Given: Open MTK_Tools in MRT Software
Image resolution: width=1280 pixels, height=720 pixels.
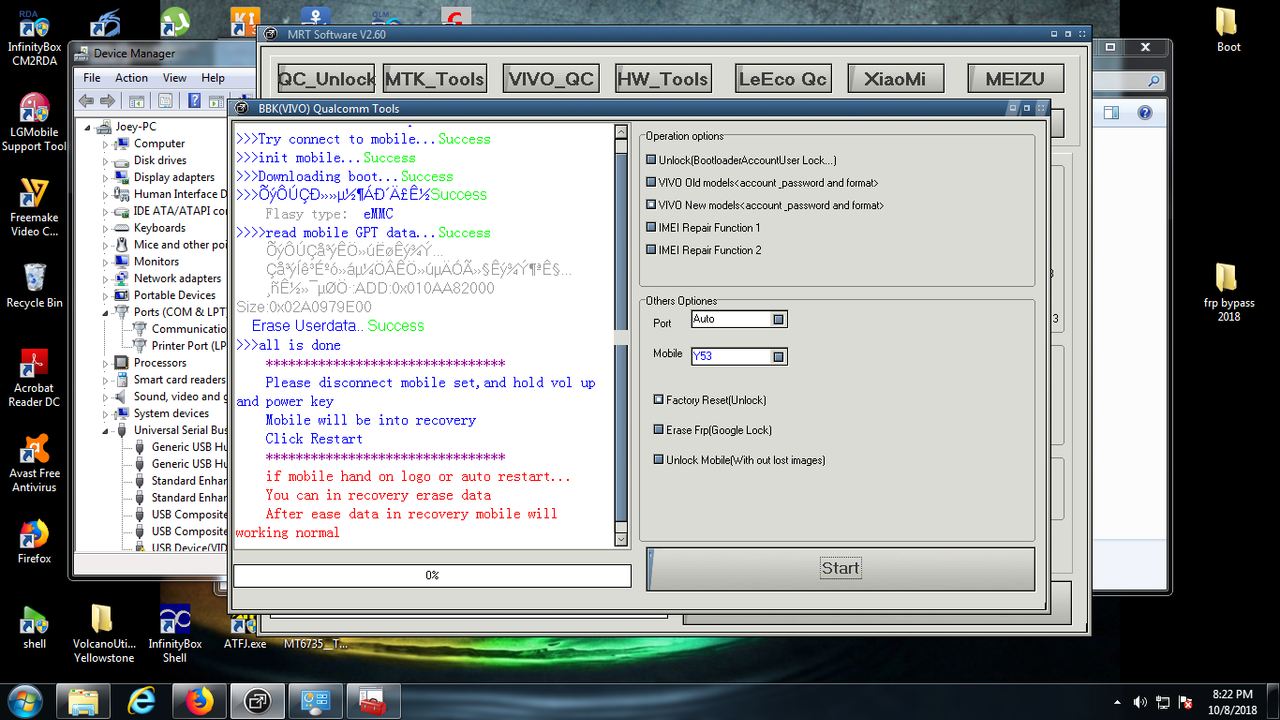Looking at the screenshot, I should [435, 79].
